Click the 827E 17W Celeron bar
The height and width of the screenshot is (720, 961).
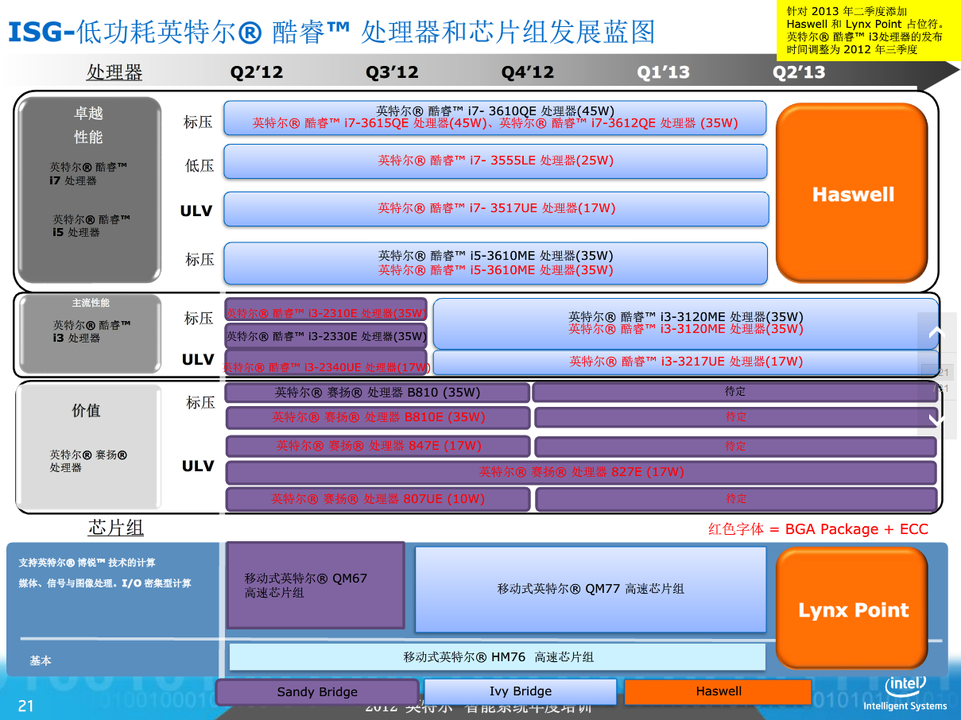click(580, 472)
